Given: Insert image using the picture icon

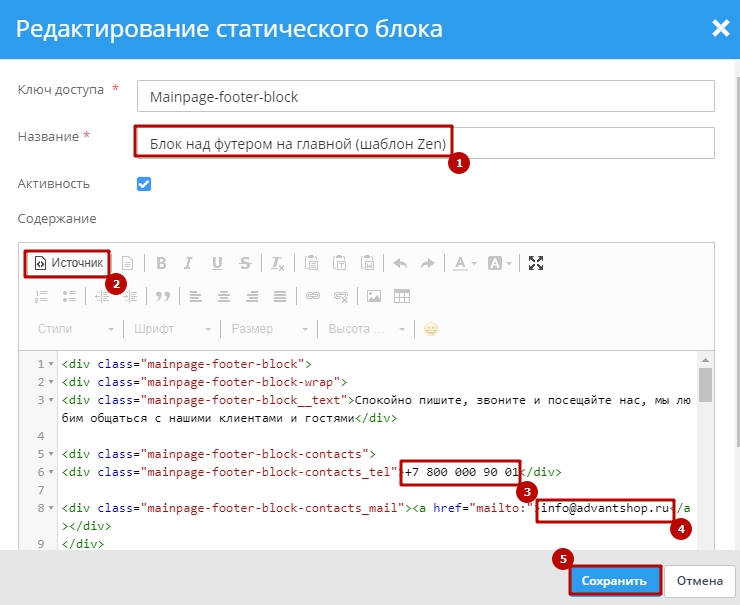Looking at the screenshot, I should [x=374, y=296].
